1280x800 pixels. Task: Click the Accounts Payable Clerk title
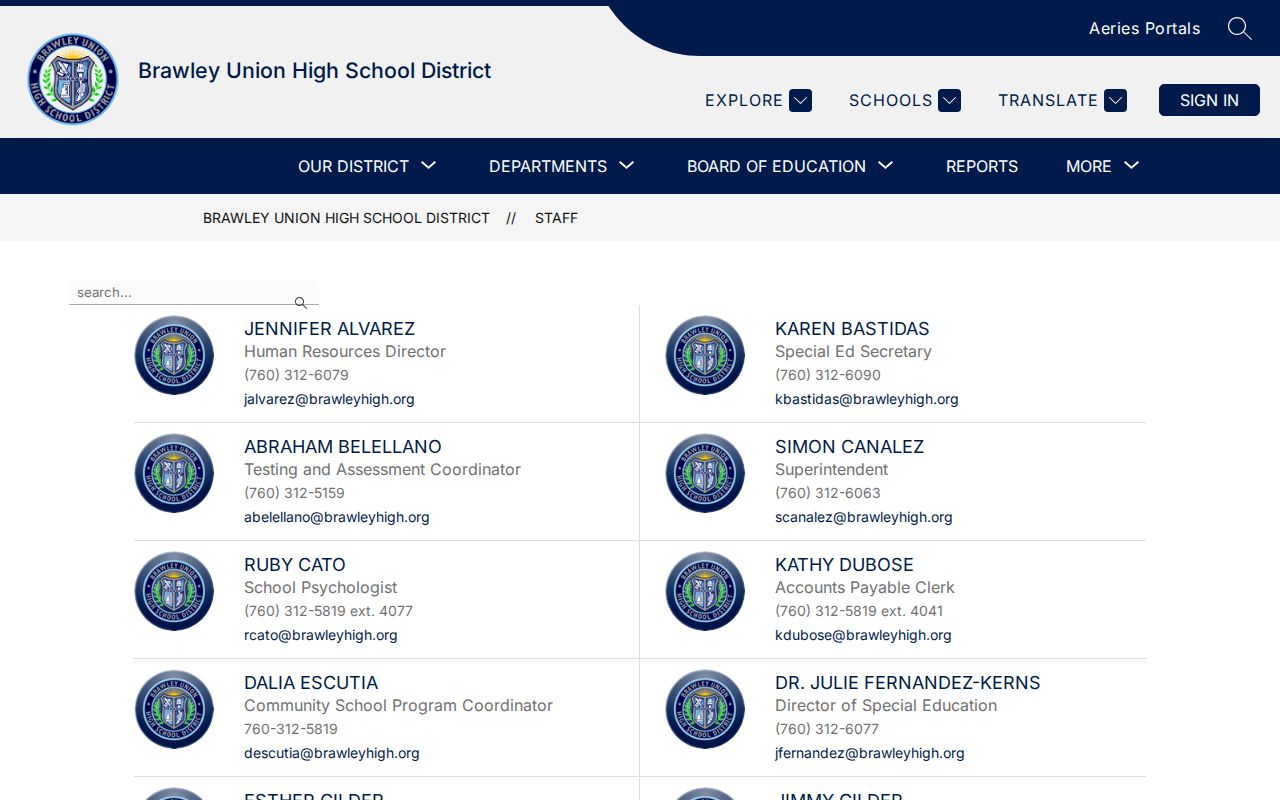[865, 588]
